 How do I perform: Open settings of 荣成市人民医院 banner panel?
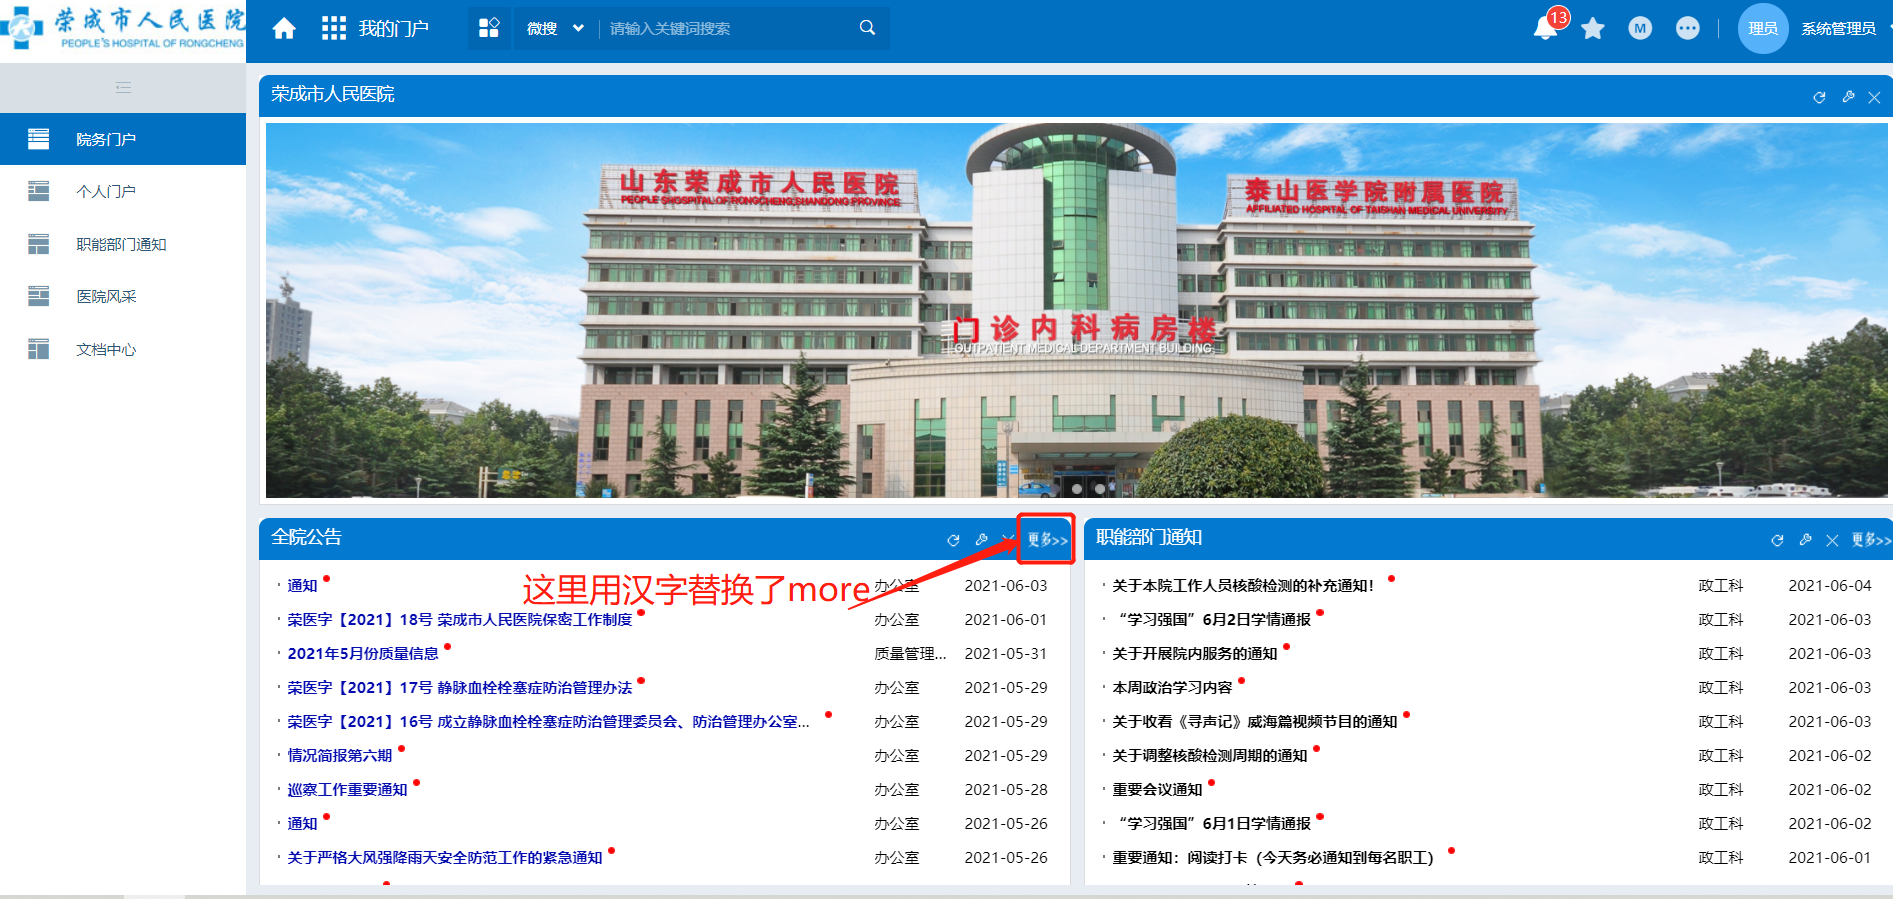(1848, 97)
